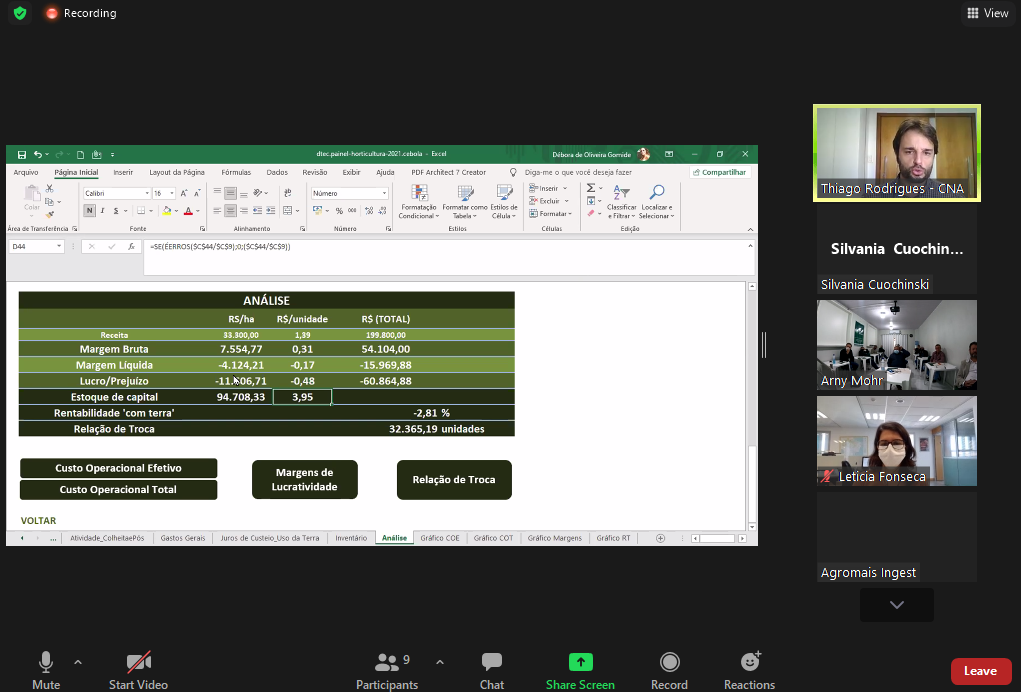Click the Relação de Troca button
This screenshot has height=692, width=1021.
(x=454, y=480)
